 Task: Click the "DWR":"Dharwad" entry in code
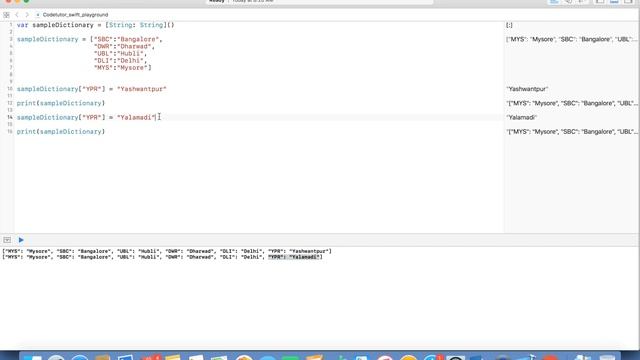(x=124, y=47)
